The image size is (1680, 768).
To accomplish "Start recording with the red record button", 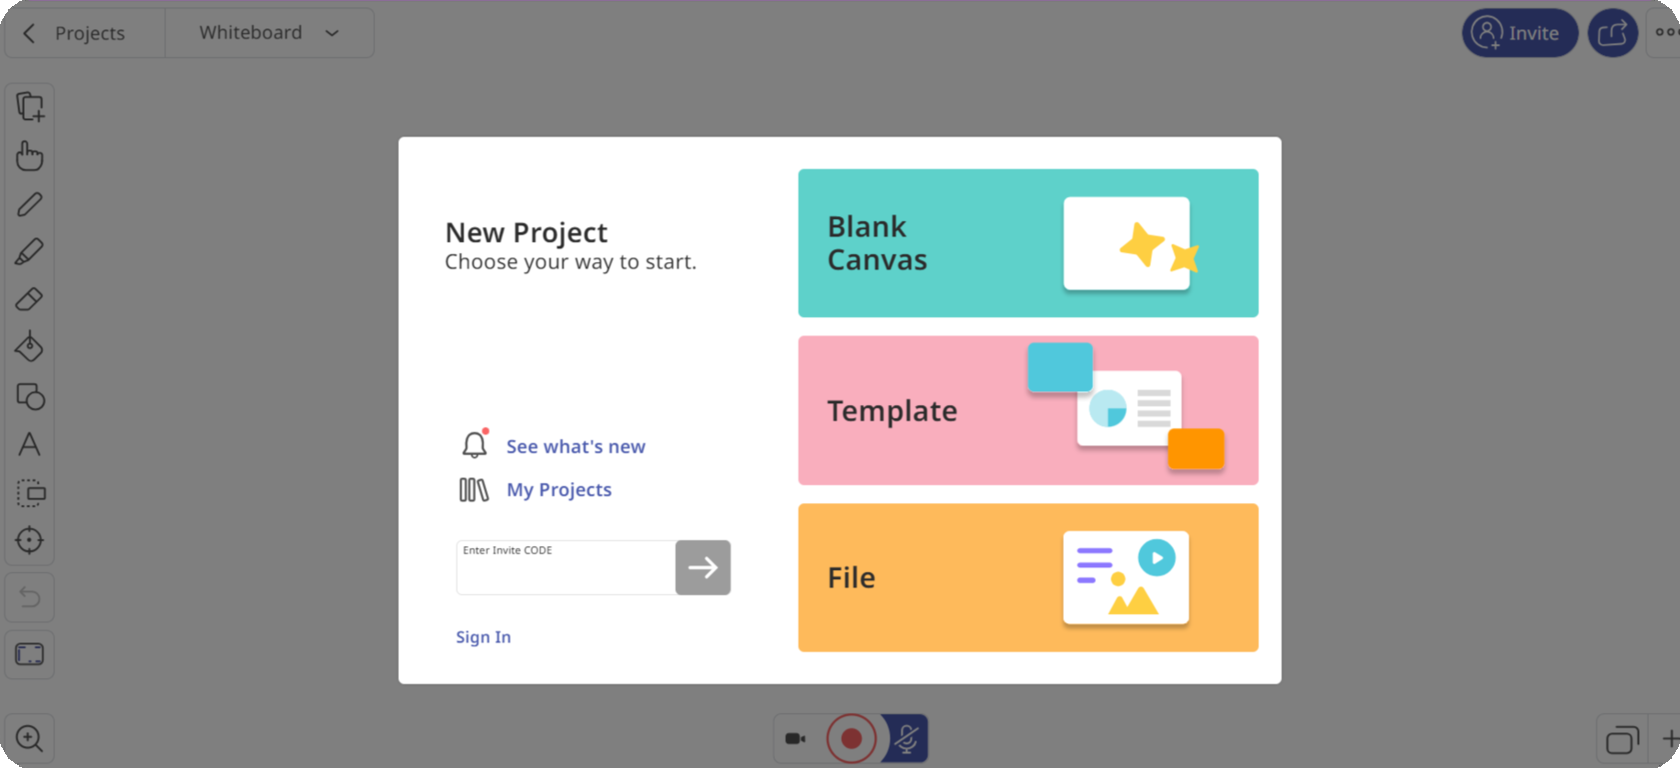I will (851, 739).
